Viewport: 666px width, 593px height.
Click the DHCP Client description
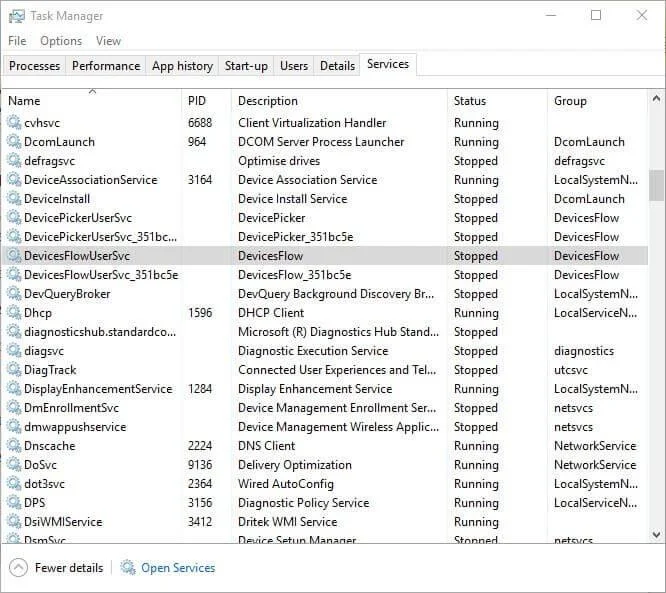pyautogui.click(x=271, y=313)
